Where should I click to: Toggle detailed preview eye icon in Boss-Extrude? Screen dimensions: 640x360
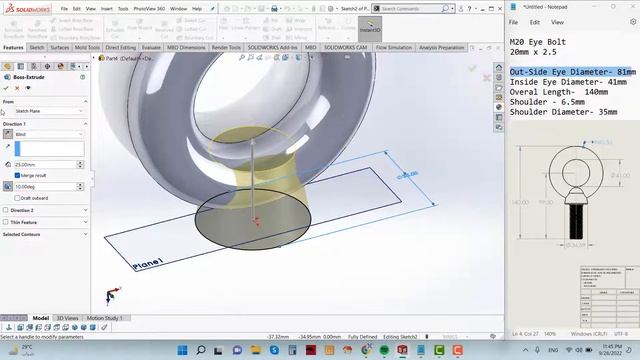(28, 88)
